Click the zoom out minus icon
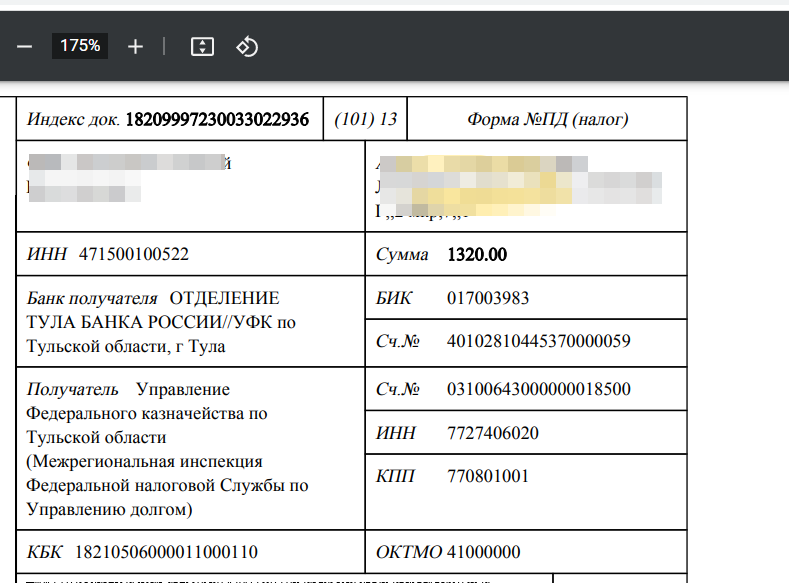The height and width of the screenshot is (583, 789). (25, 46)
